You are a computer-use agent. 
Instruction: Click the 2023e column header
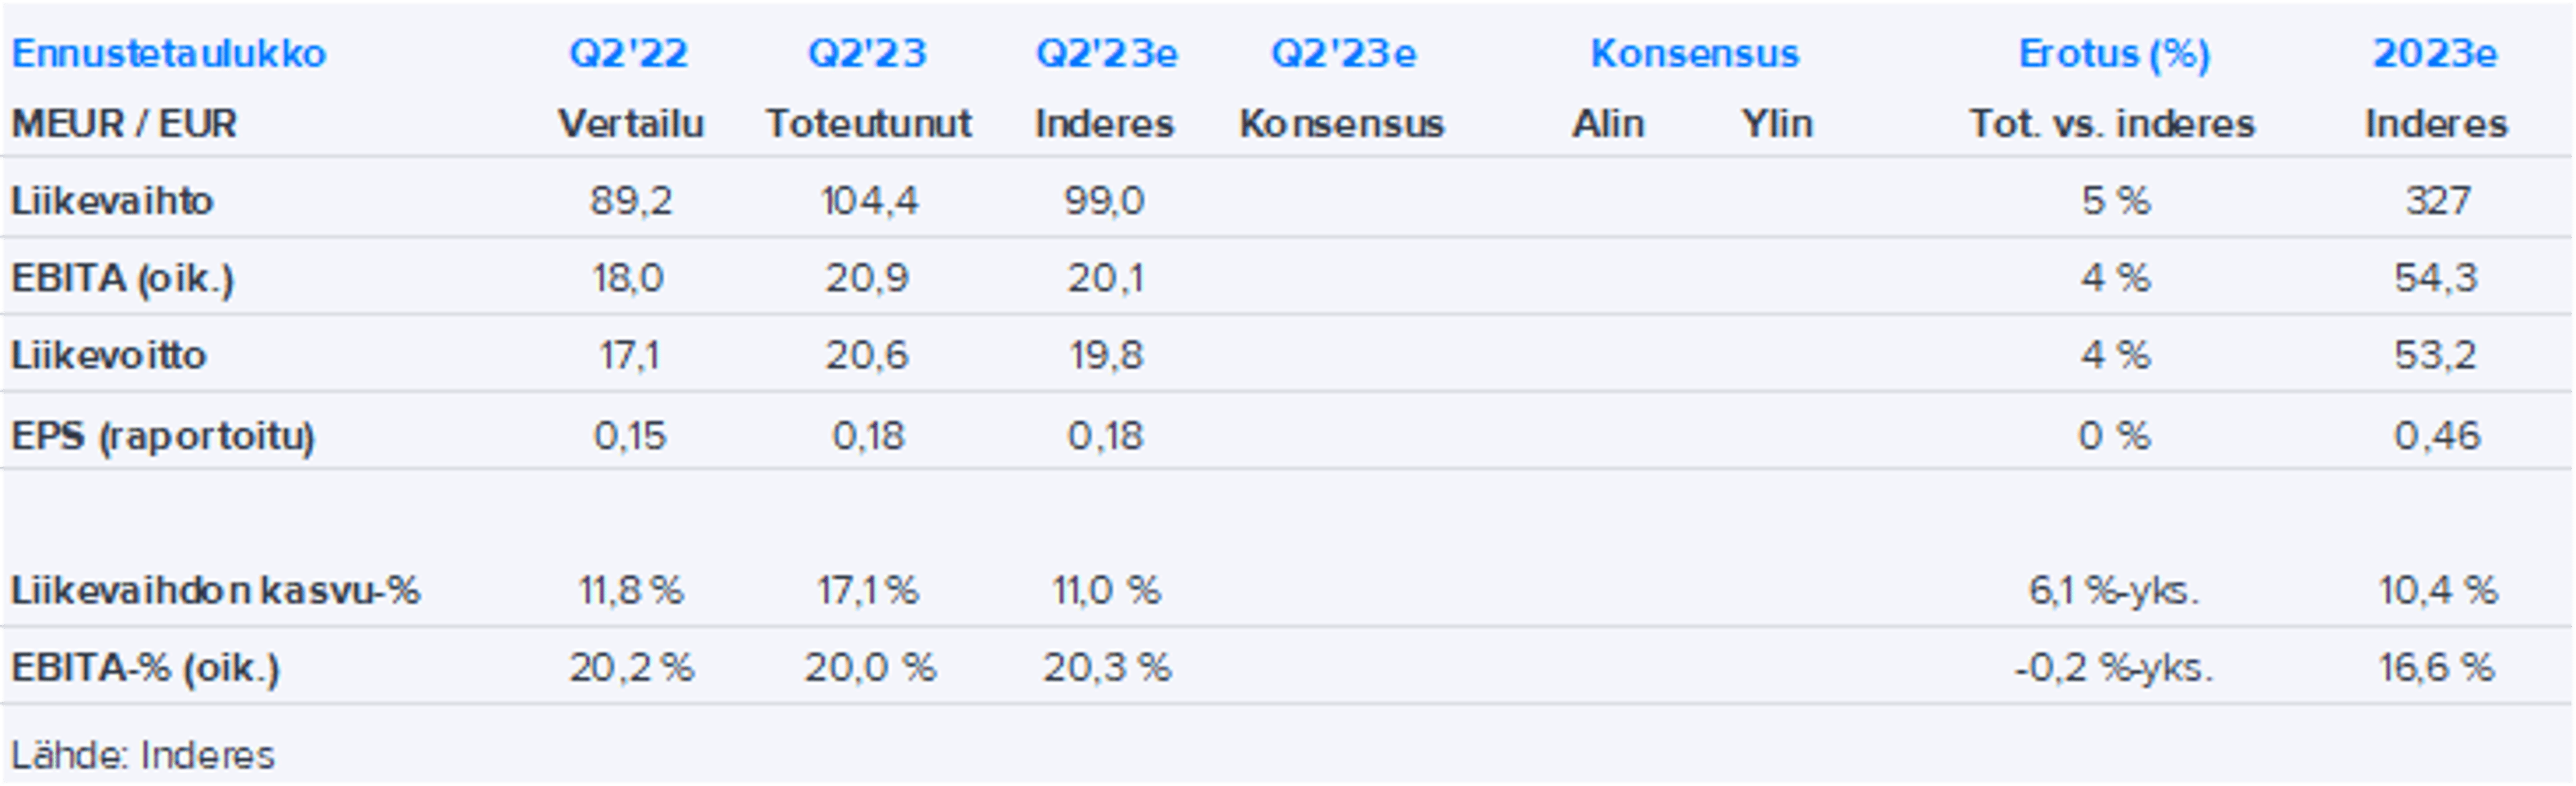tap(2435, 53)
